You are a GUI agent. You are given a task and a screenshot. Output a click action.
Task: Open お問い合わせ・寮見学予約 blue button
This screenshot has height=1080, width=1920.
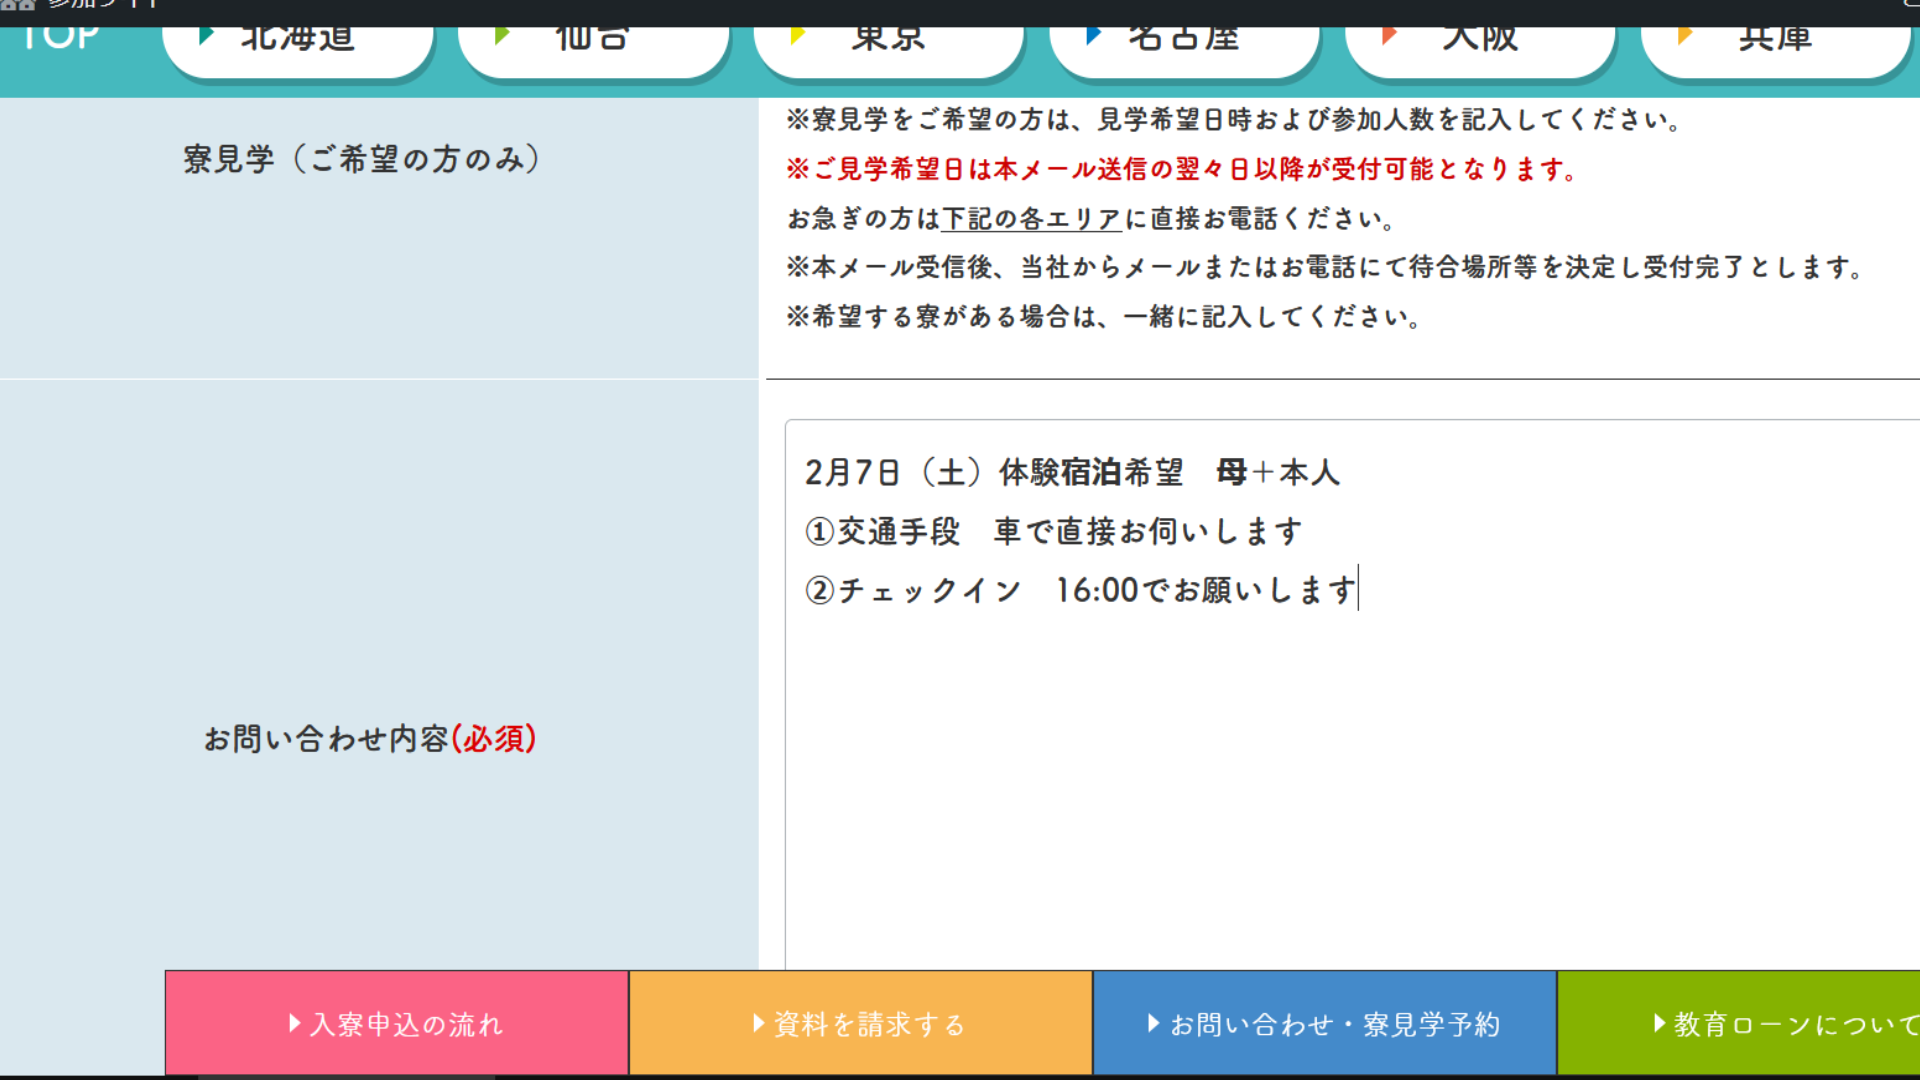[1324, 1024]
